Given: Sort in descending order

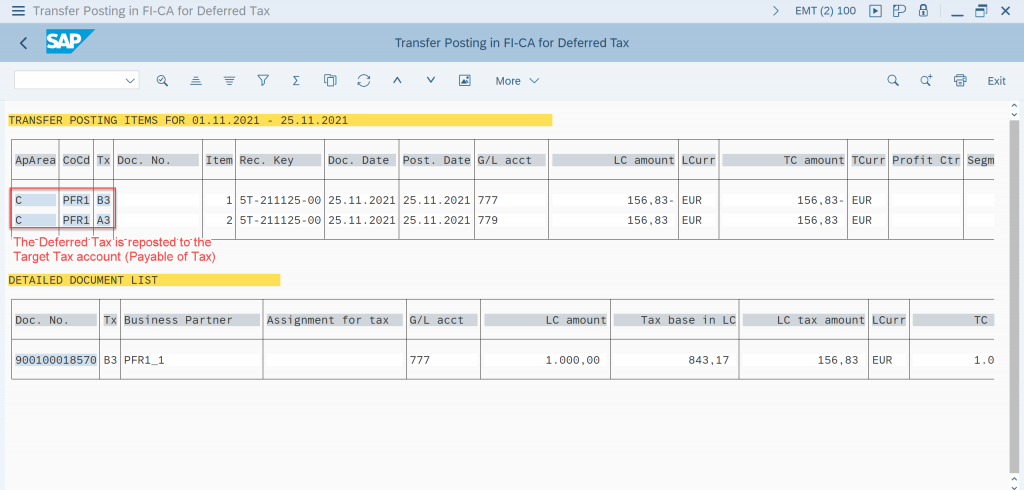Looking at the screenshot, I should tap(229, 80).
